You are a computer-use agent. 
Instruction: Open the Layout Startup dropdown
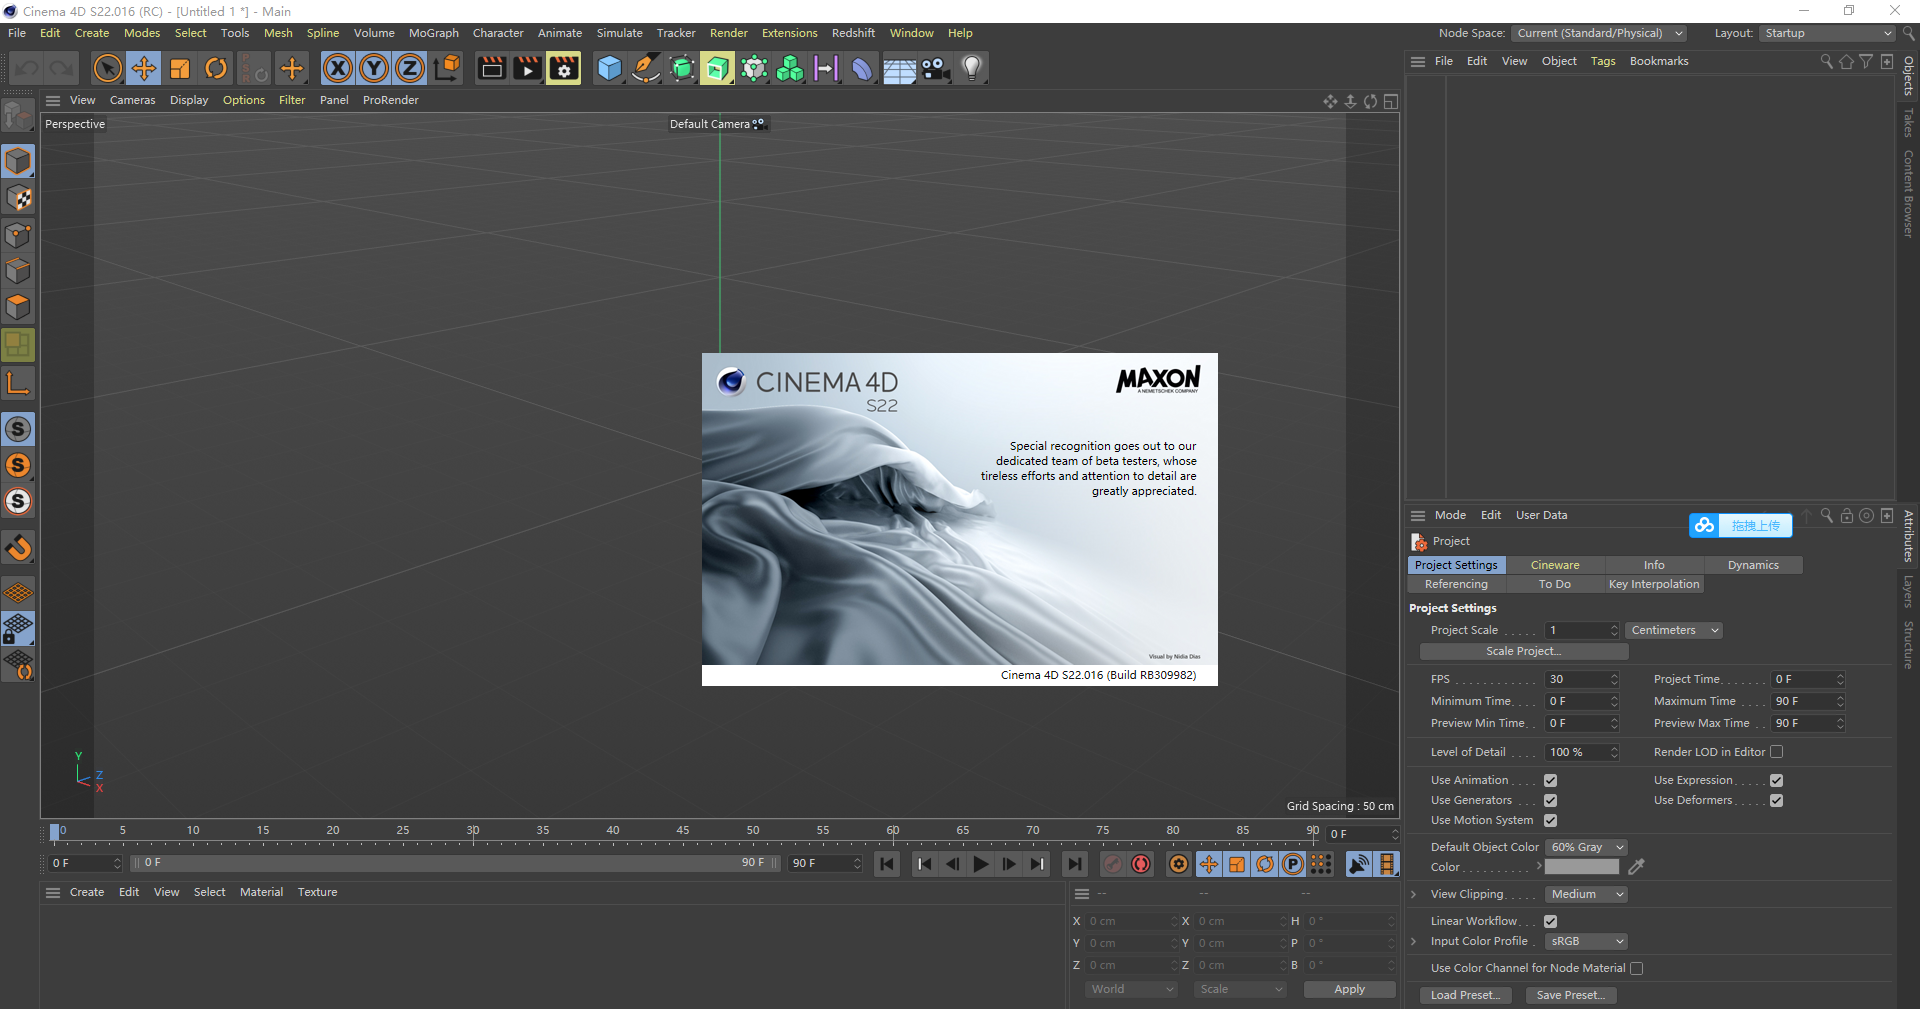[x=1827, y=33]
